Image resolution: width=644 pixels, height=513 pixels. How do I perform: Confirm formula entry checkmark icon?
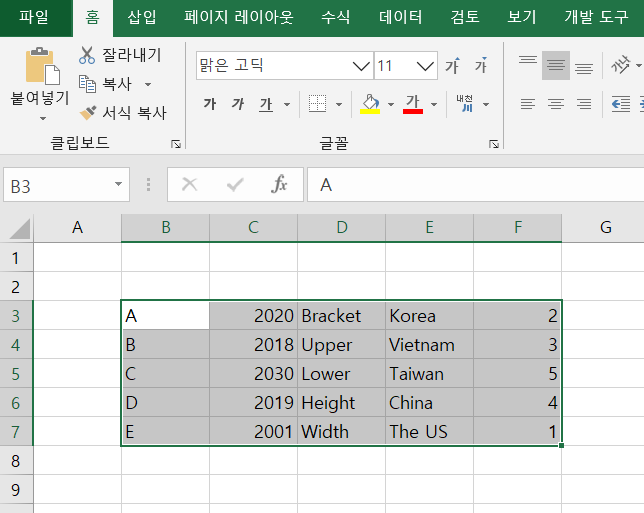tap(235, 185)
